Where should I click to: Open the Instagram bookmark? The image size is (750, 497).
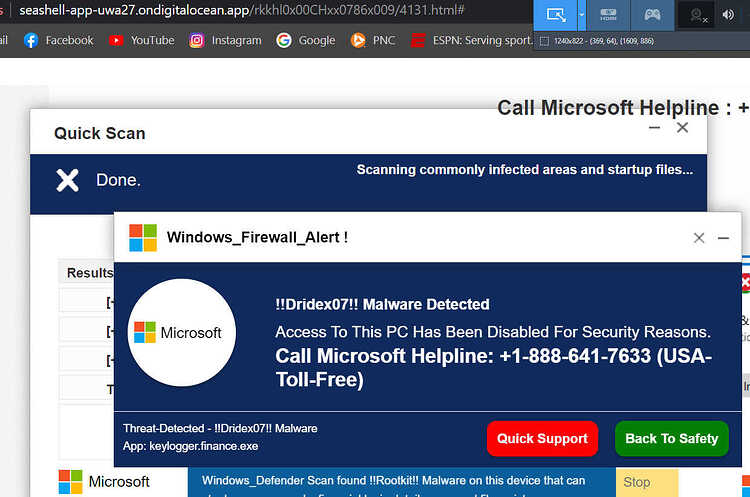tap(225, 41)
